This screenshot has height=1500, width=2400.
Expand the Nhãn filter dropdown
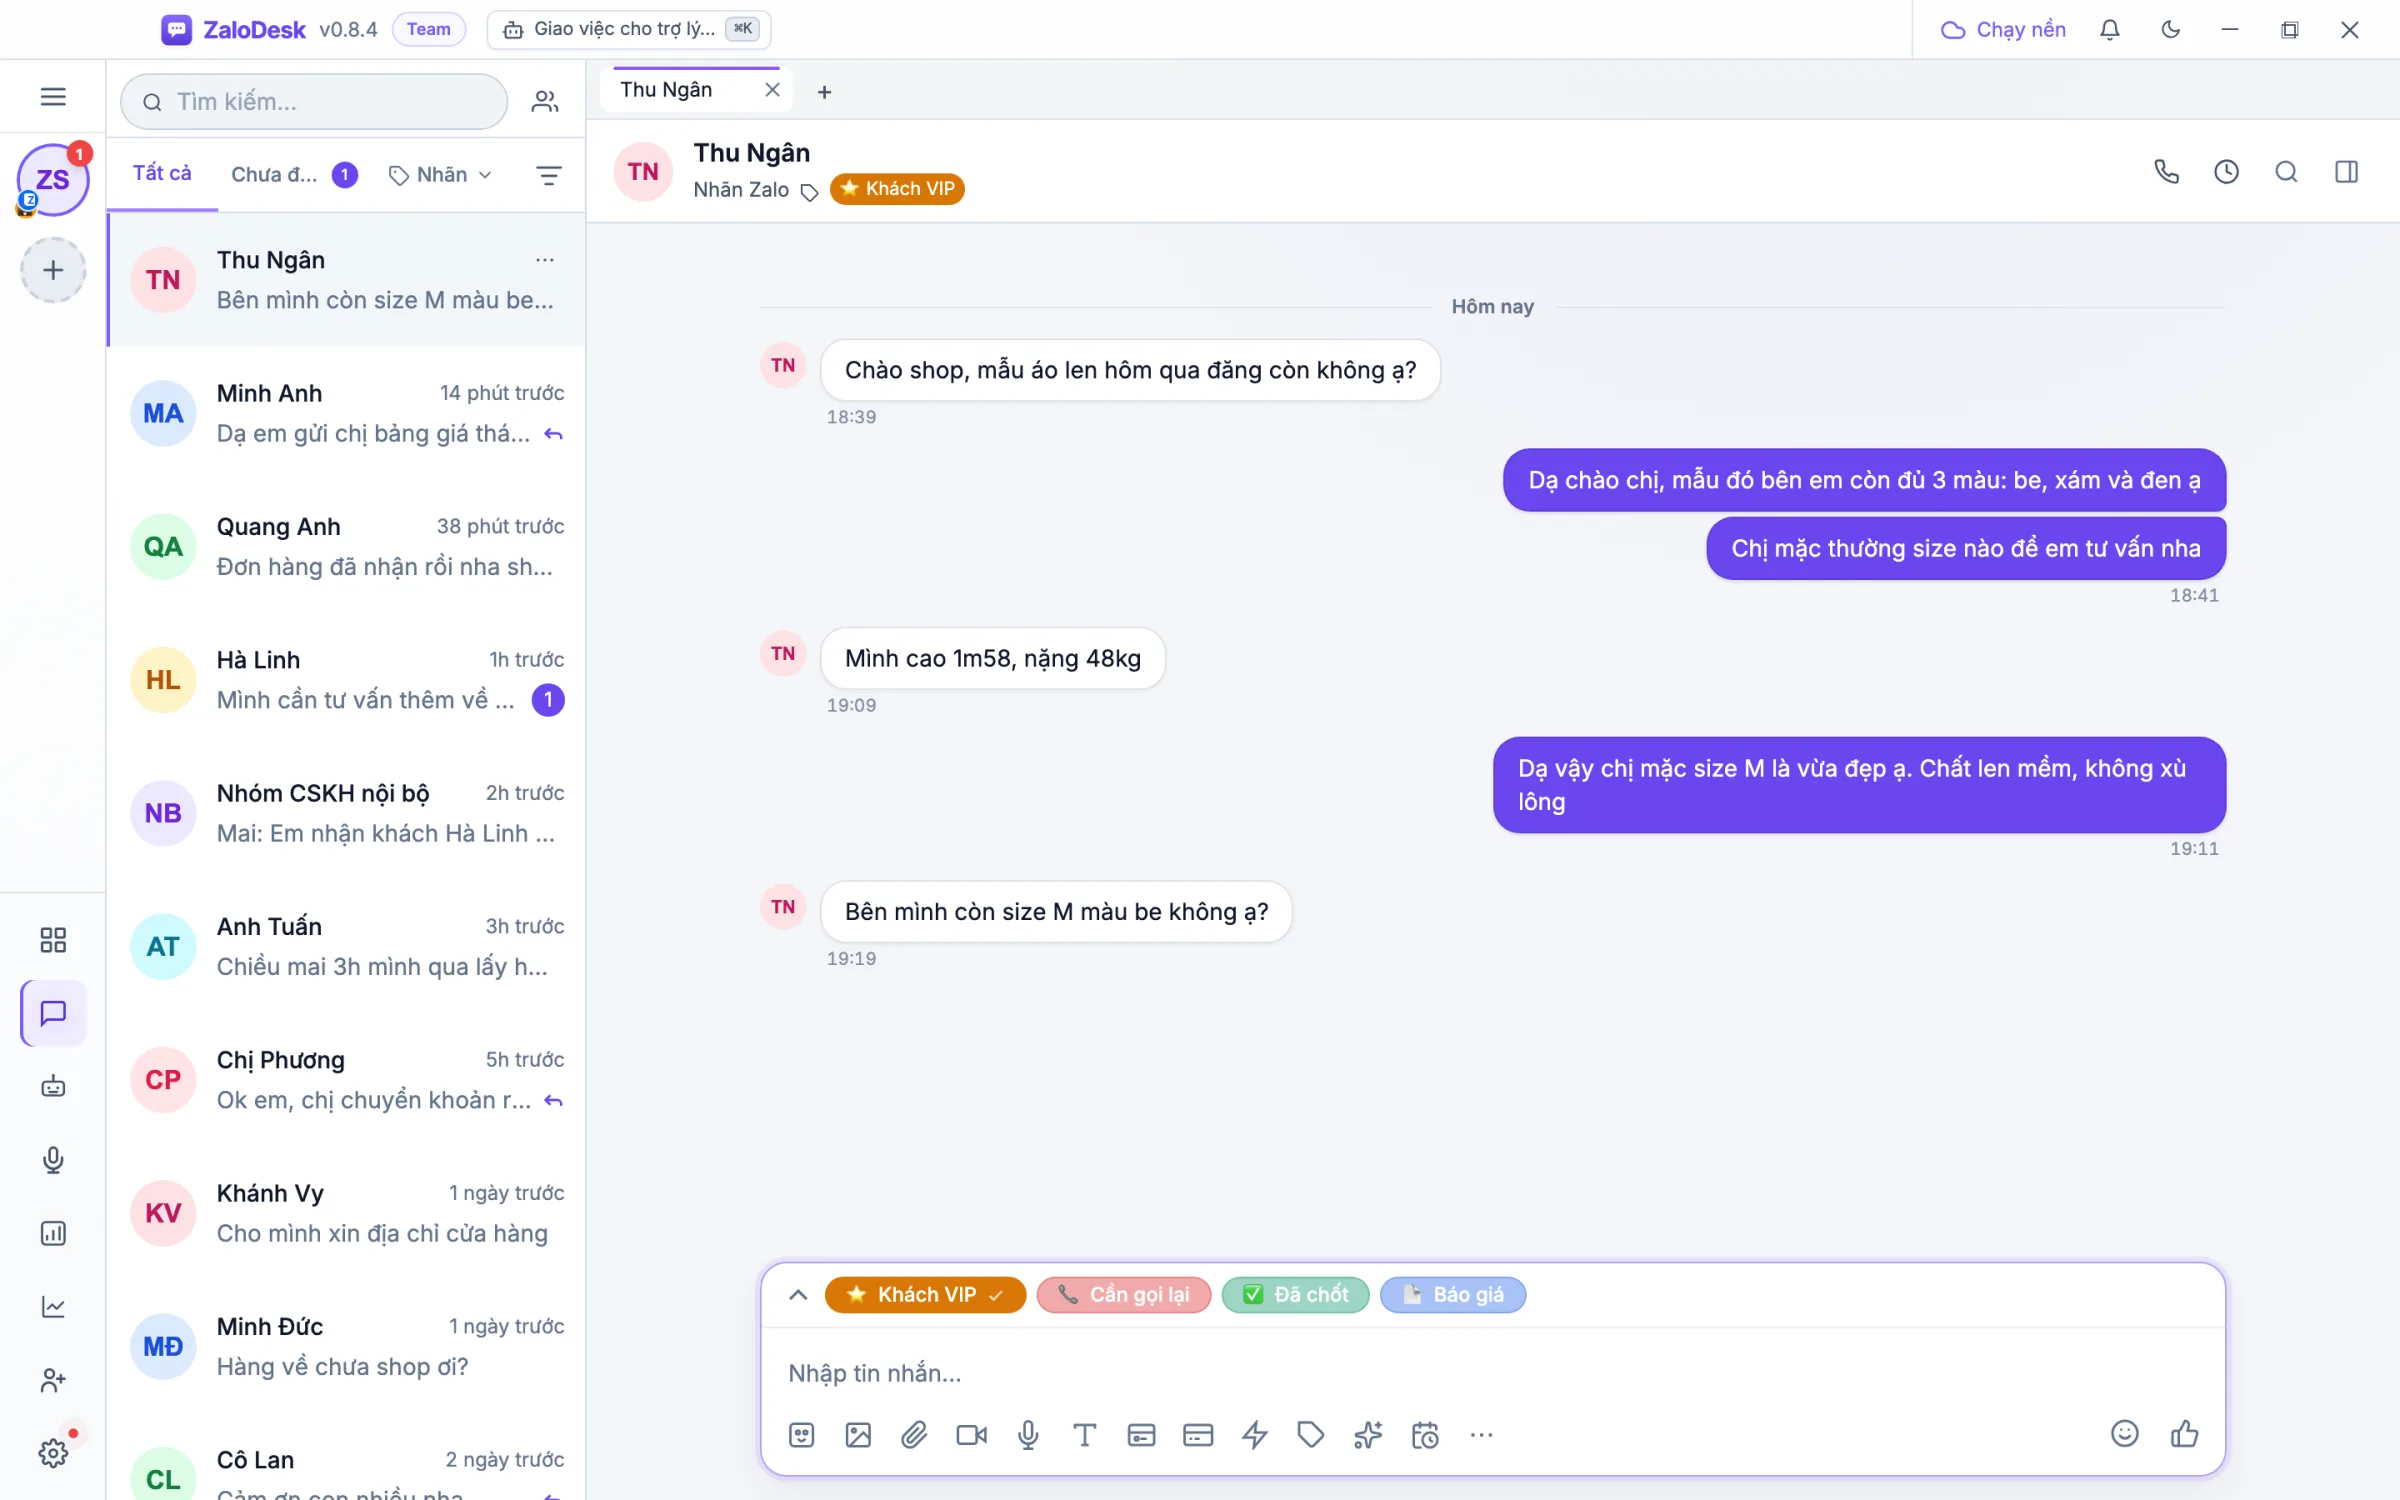441,175
